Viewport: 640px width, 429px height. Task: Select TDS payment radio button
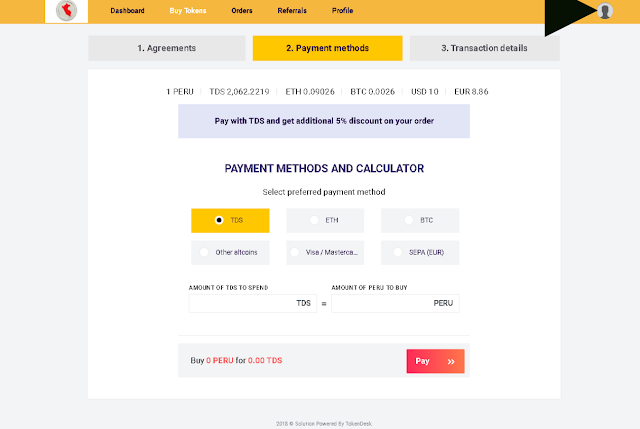[x=219, y=220]
